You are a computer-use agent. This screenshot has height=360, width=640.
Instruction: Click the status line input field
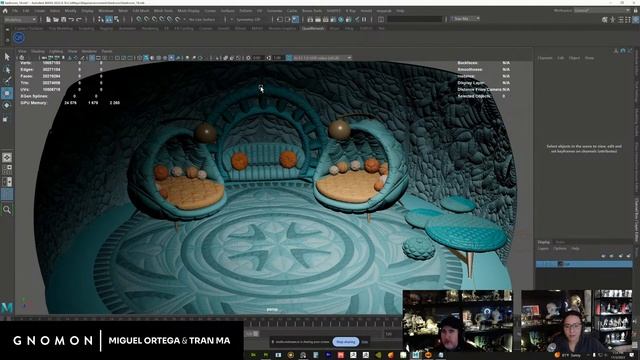coord(415,19)
